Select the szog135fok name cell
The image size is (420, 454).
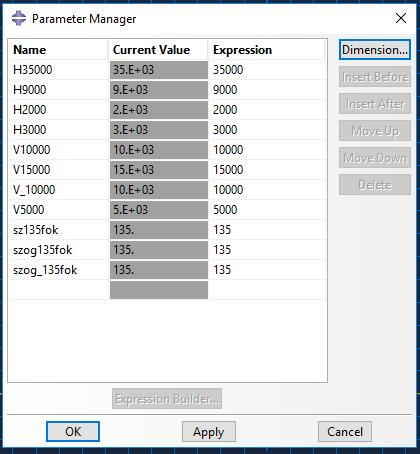point(59,250)
